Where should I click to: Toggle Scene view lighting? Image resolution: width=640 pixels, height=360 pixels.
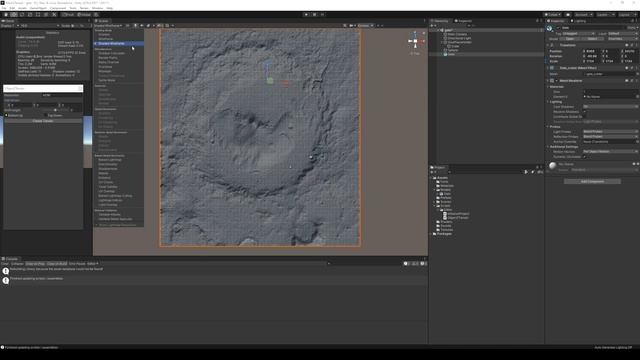[x=136, y=26]
